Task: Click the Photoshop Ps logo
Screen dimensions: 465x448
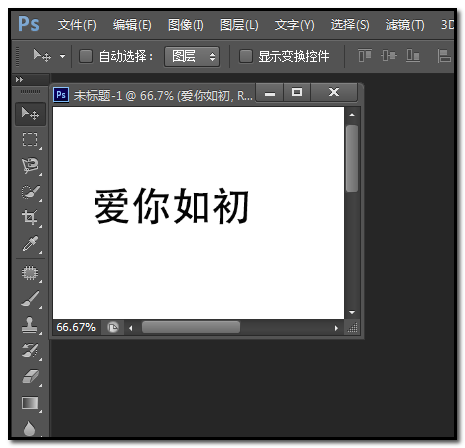Action: point(29,24)
